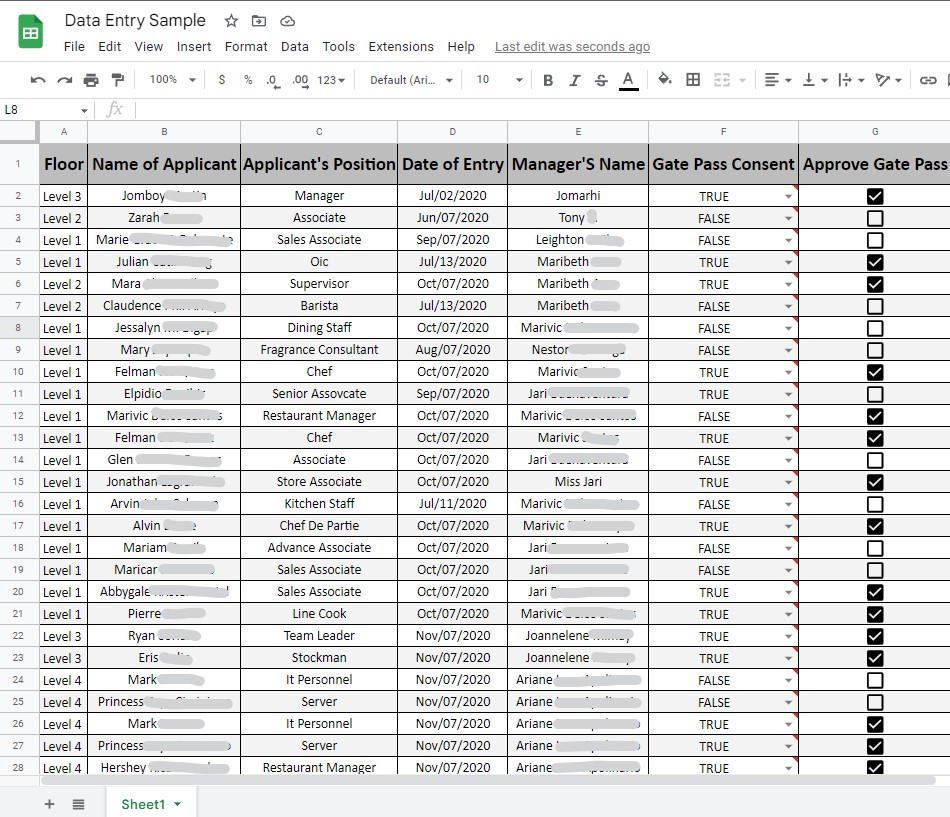950x817 pixels.
Task: Click the Undo arrow icon
Action: (x=38, y=80)
